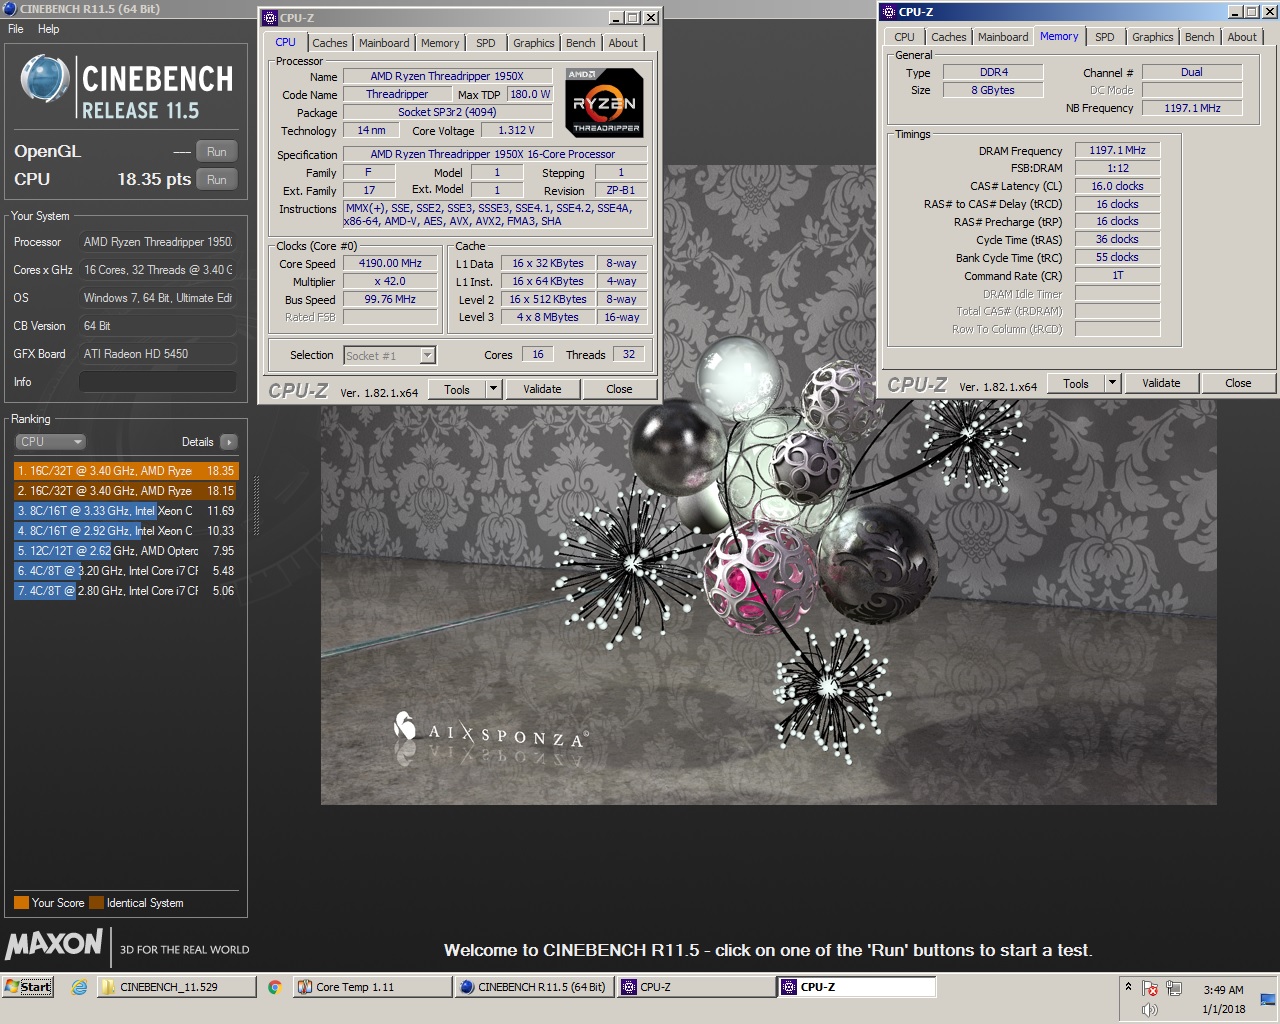
Task: Run the CPU test in CINEBENCH
Action: 216,180
